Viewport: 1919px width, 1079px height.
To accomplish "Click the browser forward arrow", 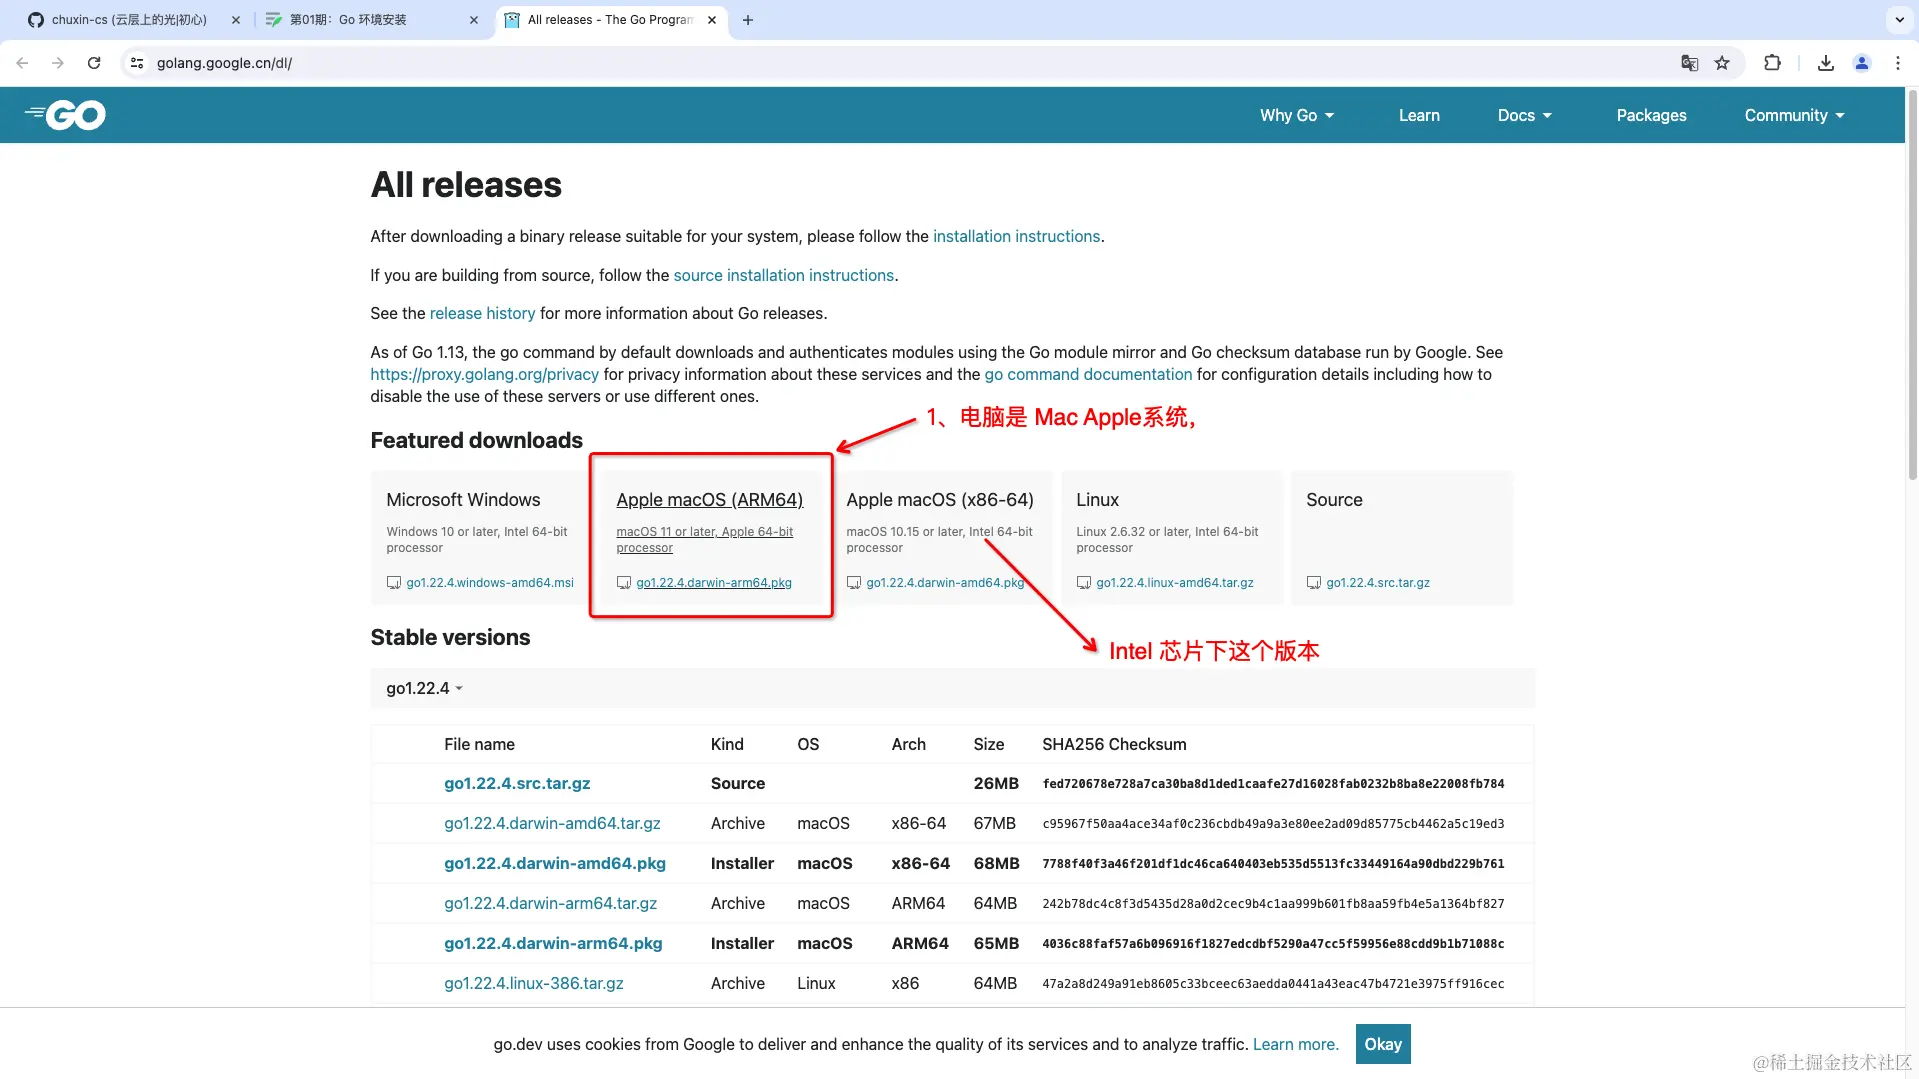I will tap(58, 63).
